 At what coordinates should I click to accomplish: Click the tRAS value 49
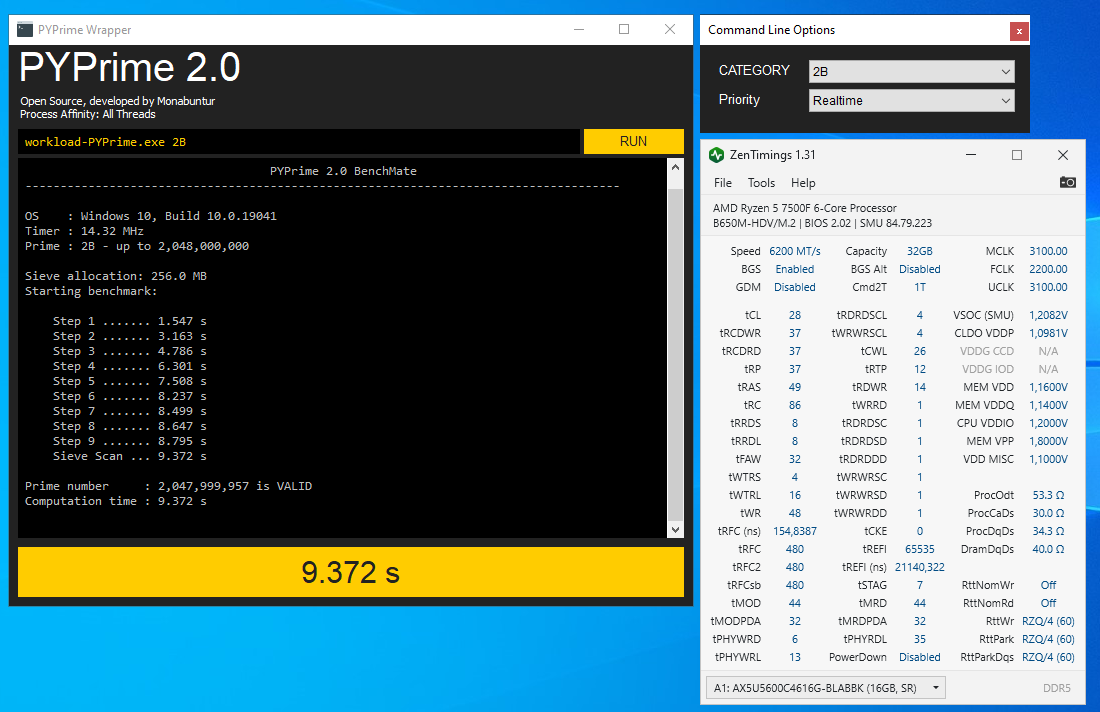(x=795, y=387)
